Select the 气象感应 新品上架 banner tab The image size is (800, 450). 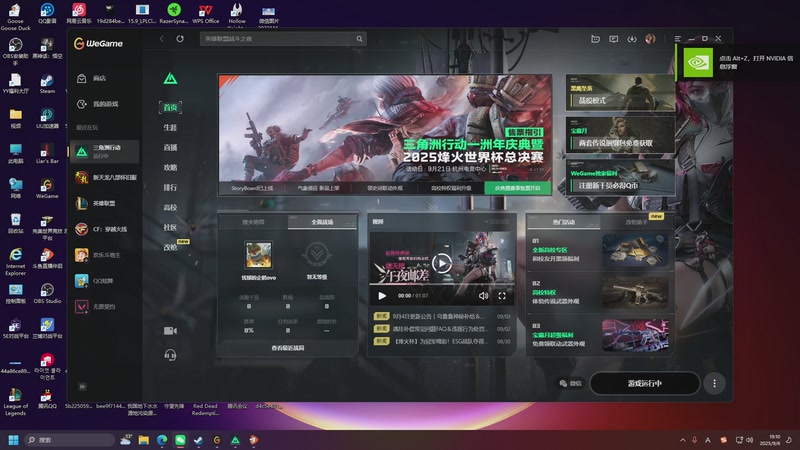(x=318, y=188)
